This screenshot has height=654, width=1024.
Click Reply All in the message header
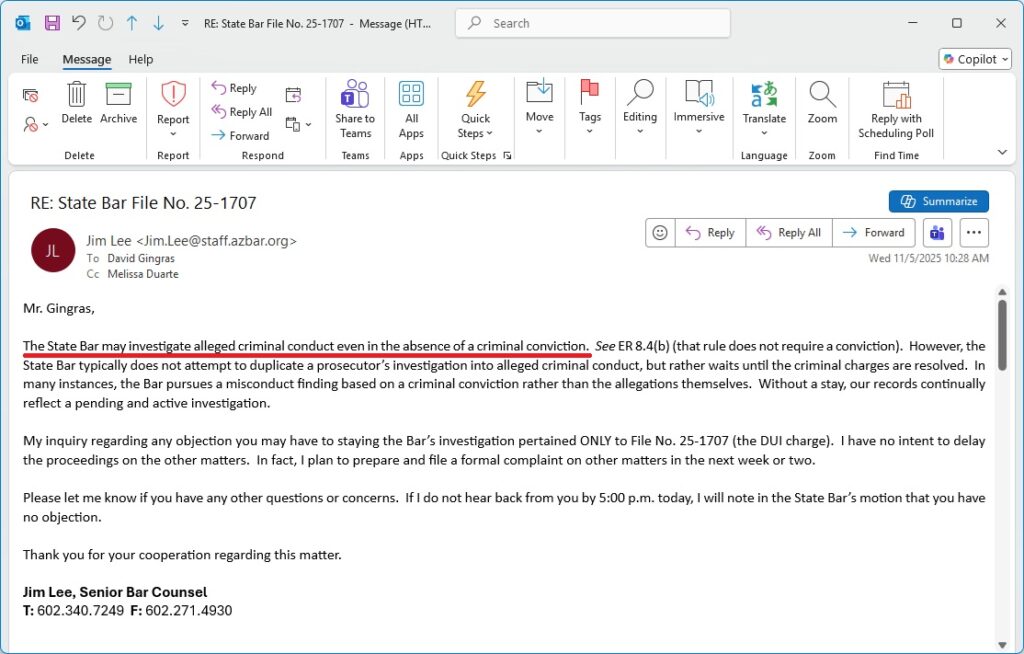788,232
